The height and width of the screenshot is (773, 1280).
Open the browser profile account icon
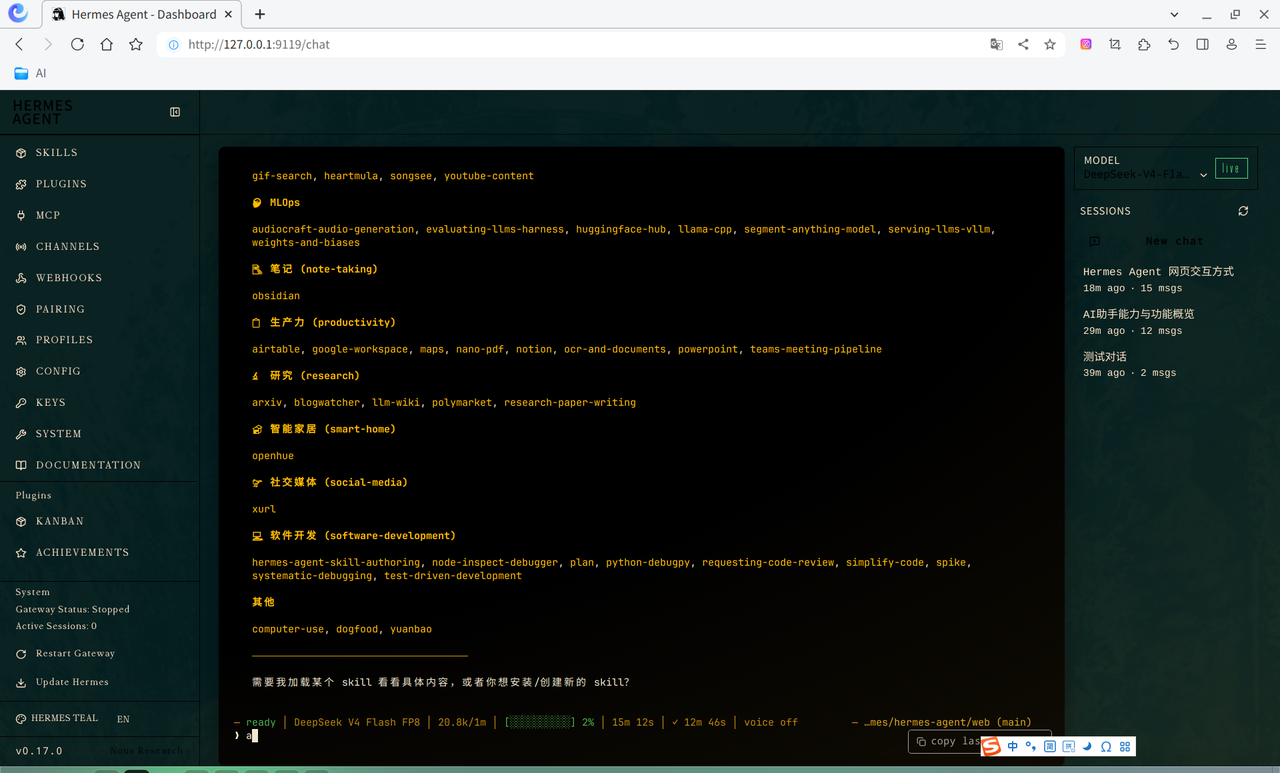click(x=1231, y=44)
